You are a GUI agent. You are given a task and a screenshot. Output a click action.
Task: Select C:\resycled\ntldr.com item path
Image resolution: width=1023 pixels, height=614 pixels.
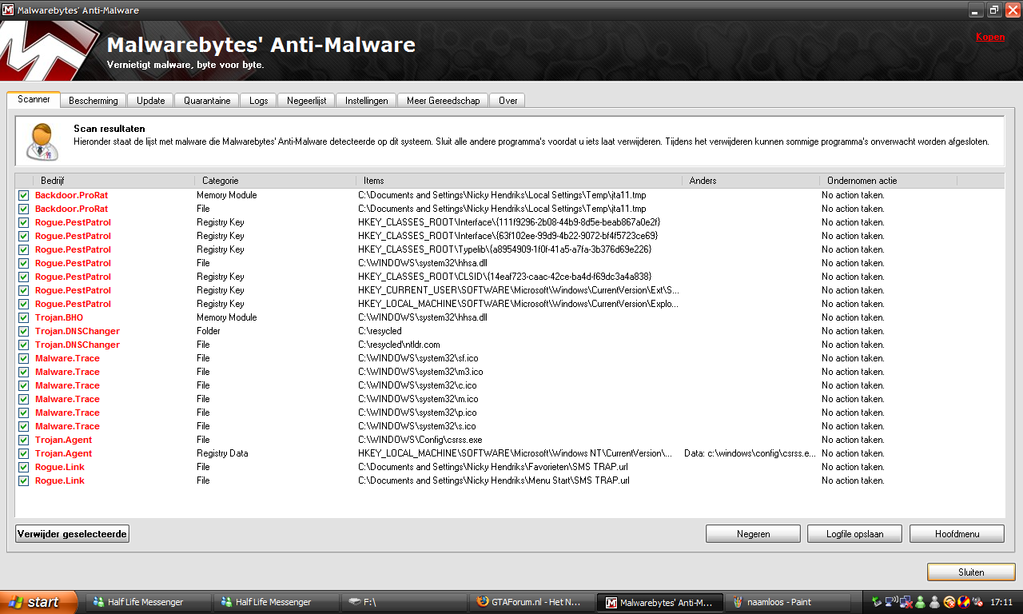(x=399, y=345)
